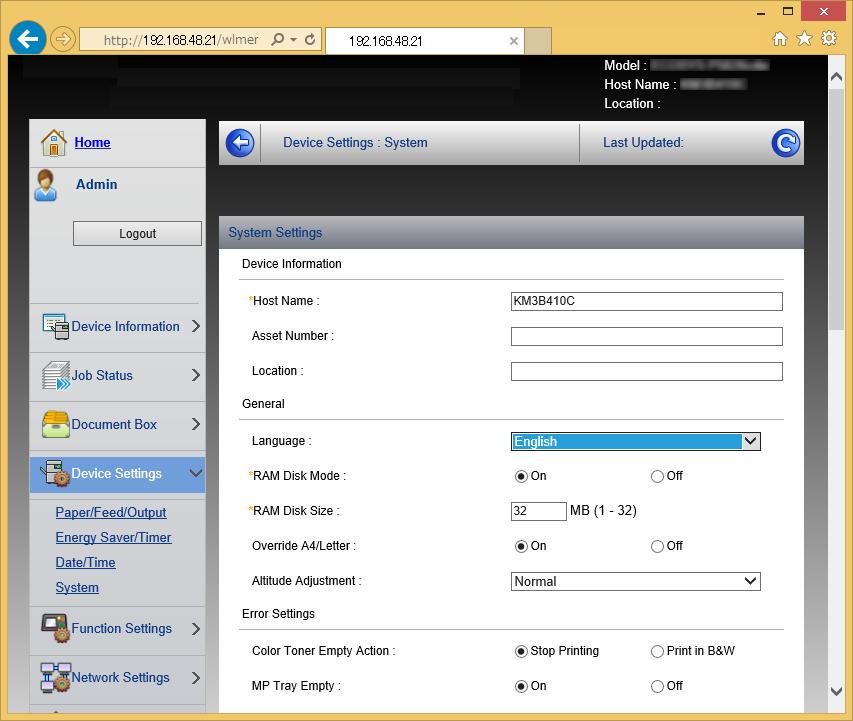Click the Home house icon

coord(54,143)
